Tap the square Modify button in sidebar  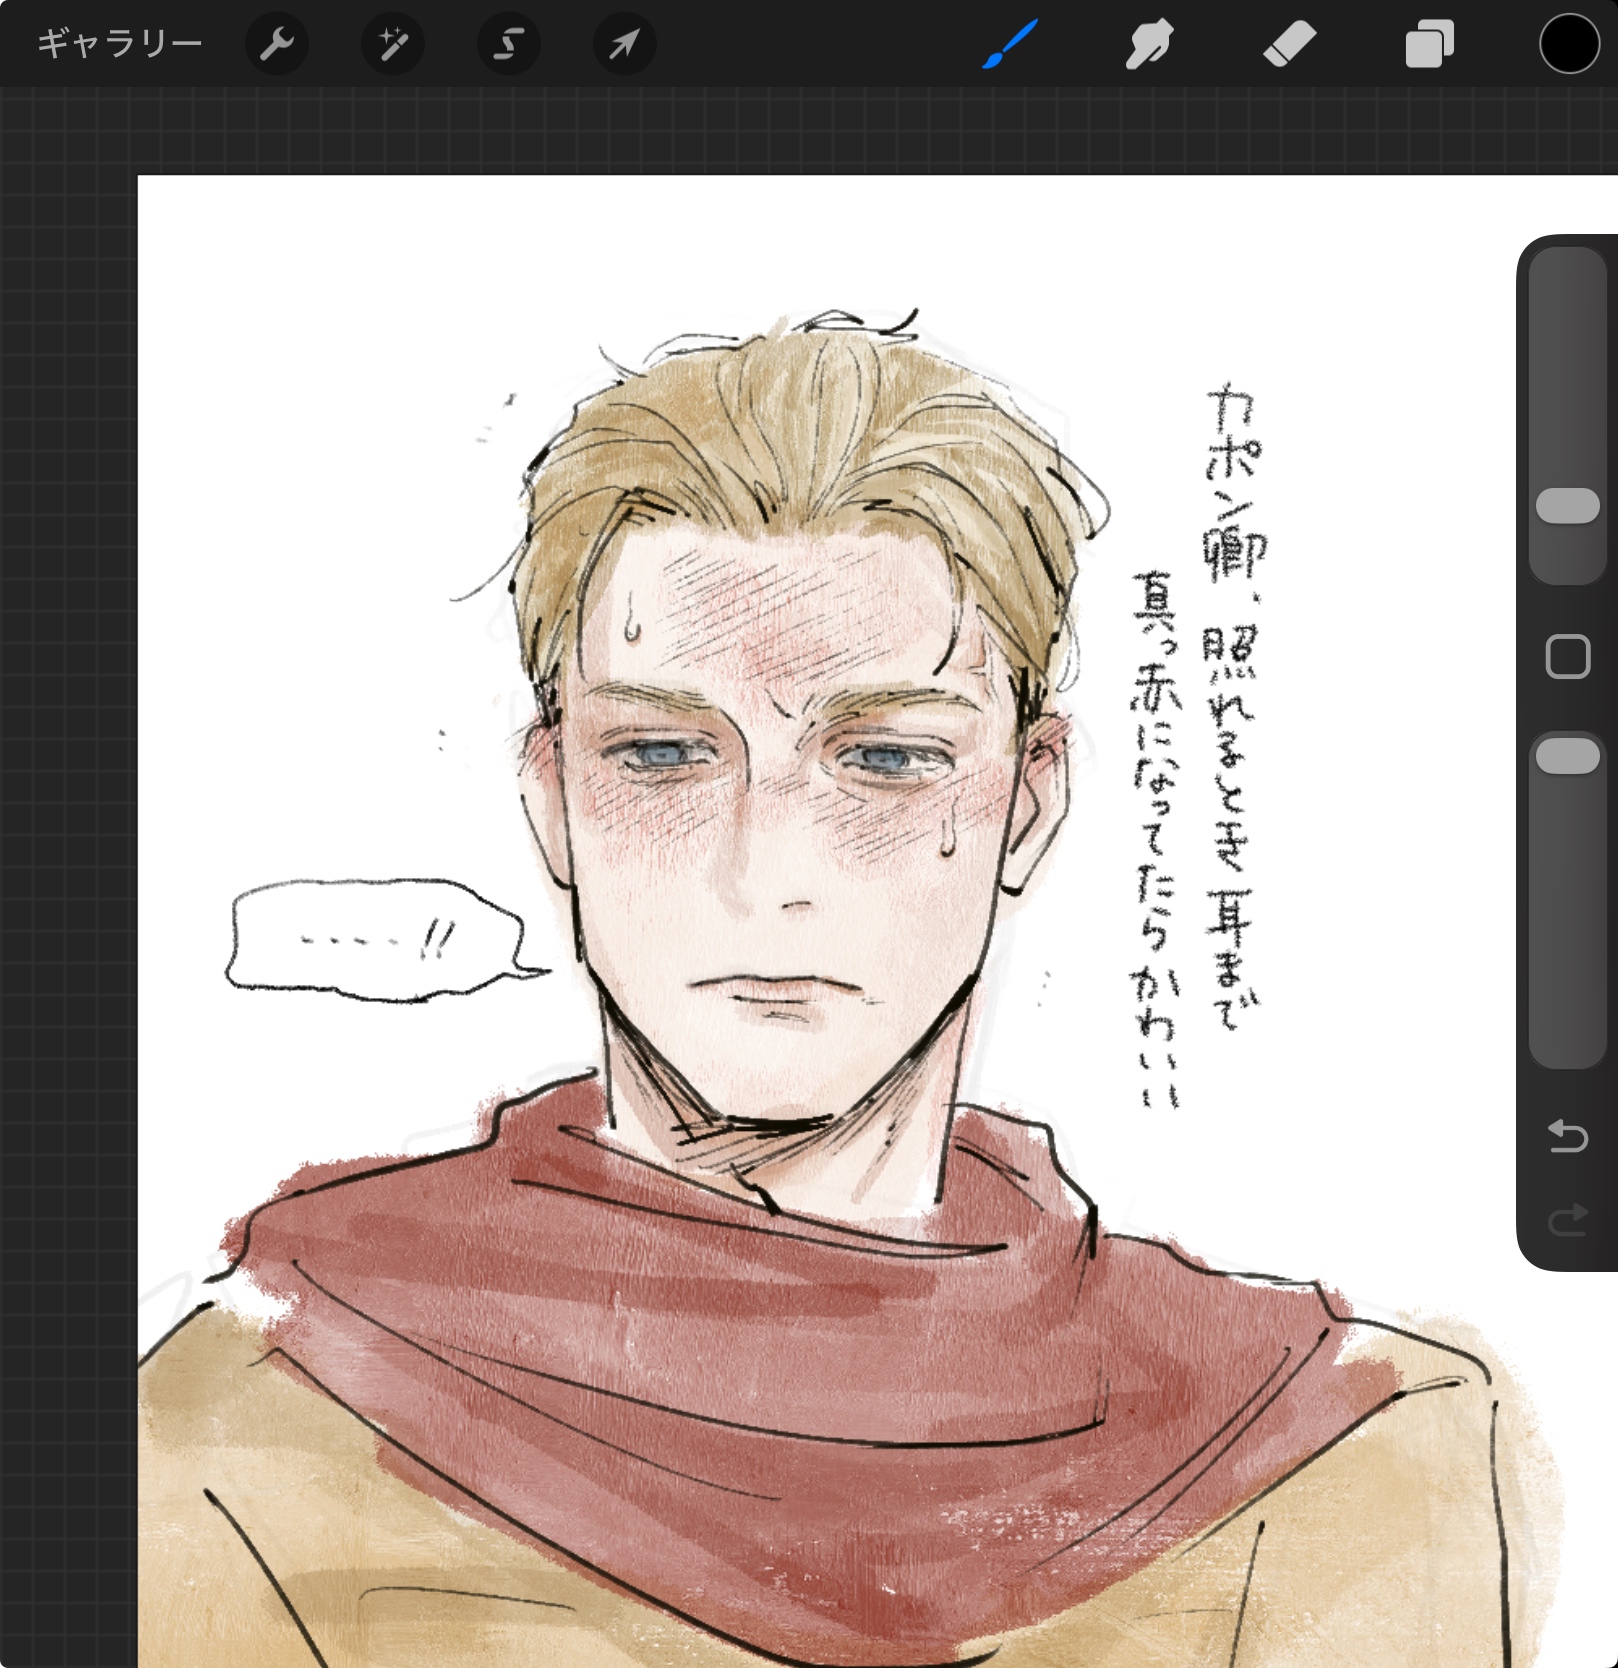point(1567,657)
